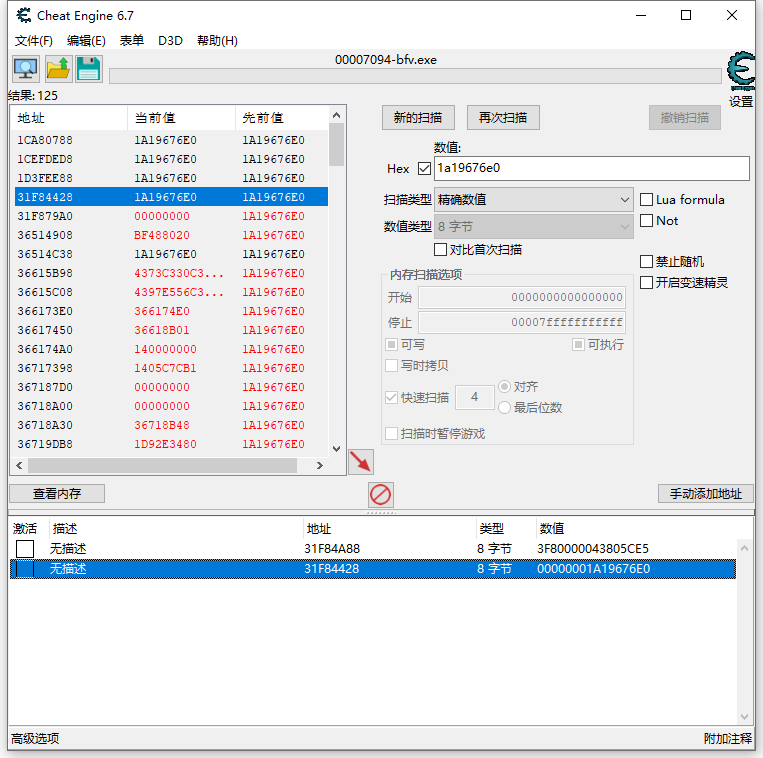This screenshot has width=763, height=758.
Task: Open the 帮助(H) menu
Action: click(217, 40)
